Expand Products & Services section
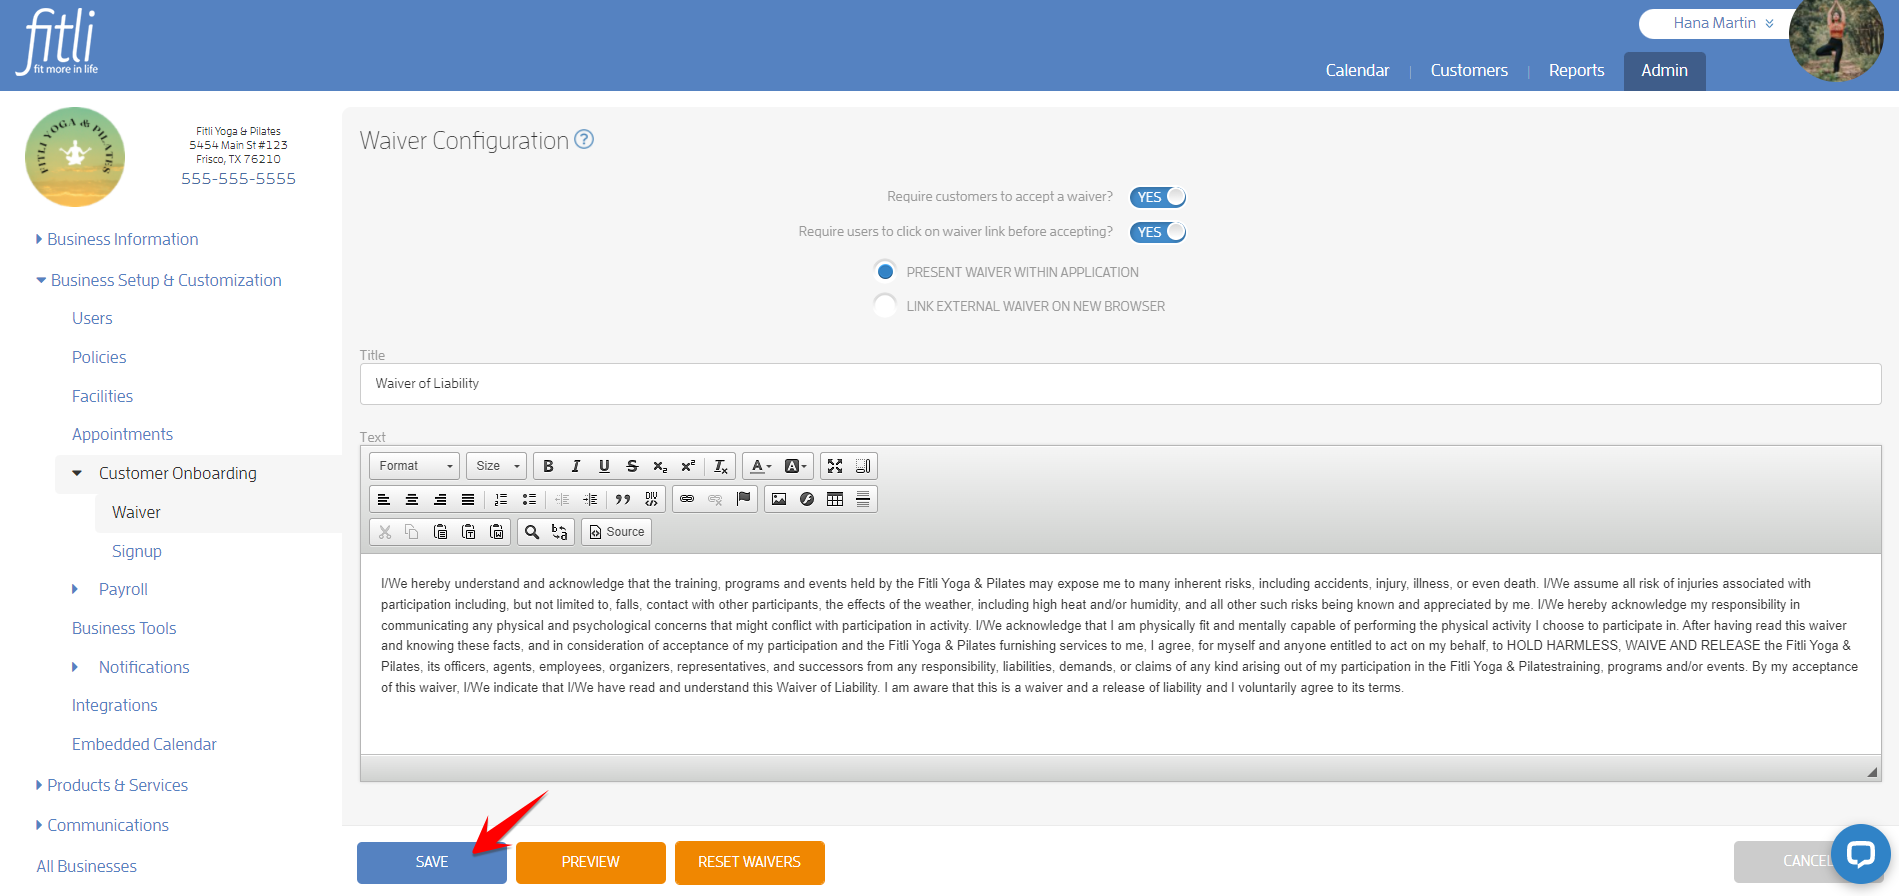The image size is (1899, 896). coord(112,786)
